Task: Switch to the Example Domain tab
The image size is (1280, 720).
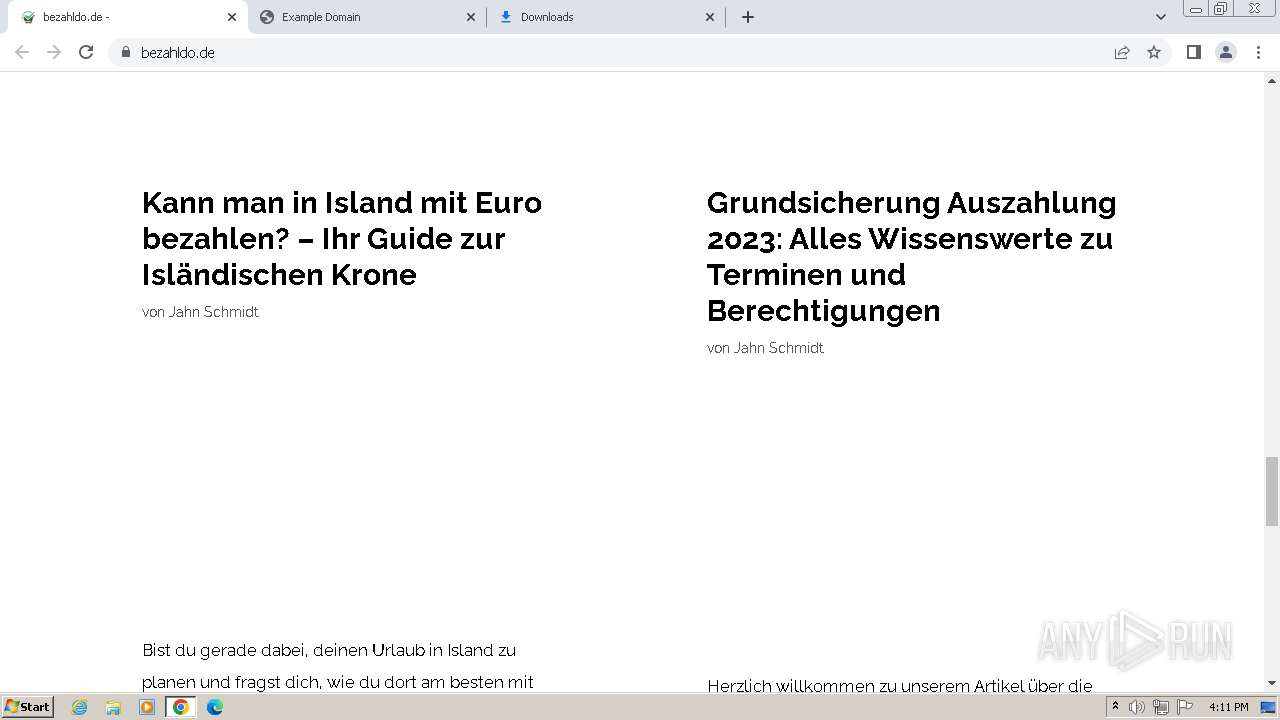Action: coord(368,17)
